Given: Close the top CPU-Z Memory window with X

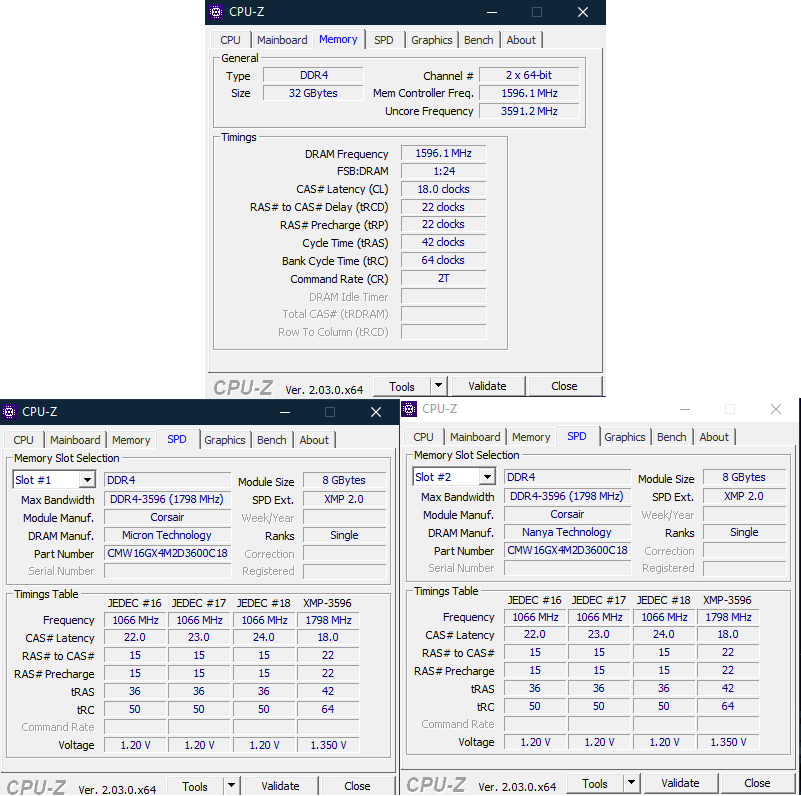Looking at the screenshot, I should pos(583,12).
